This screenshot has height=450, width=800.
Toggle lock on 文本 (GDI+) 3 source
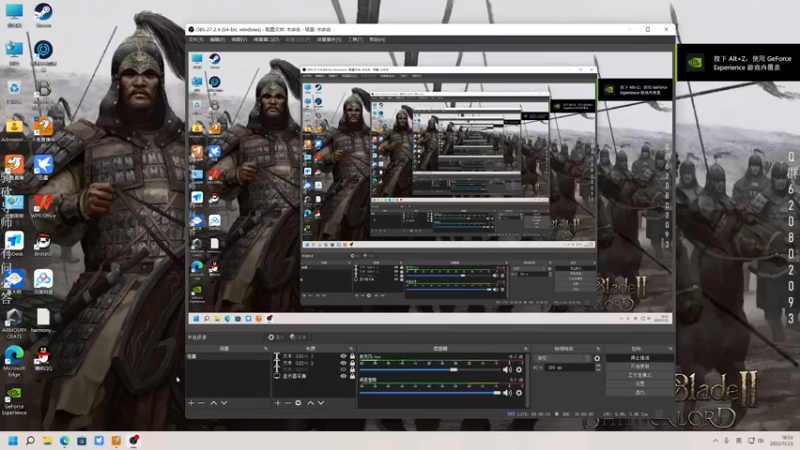(x=352, y=356)
